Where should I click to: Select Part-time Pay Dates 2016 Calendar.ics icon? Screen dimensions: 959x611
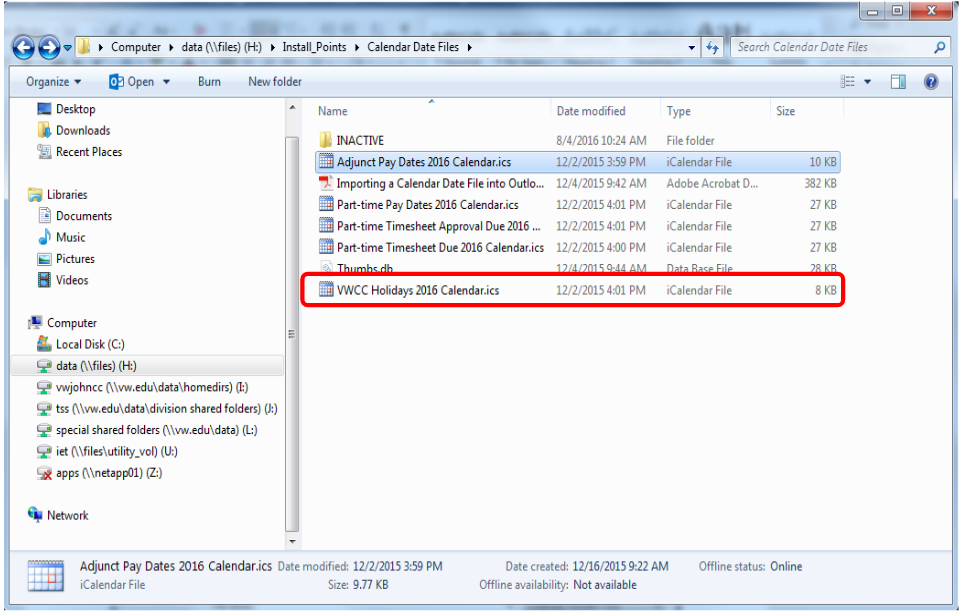click(326, 204)
